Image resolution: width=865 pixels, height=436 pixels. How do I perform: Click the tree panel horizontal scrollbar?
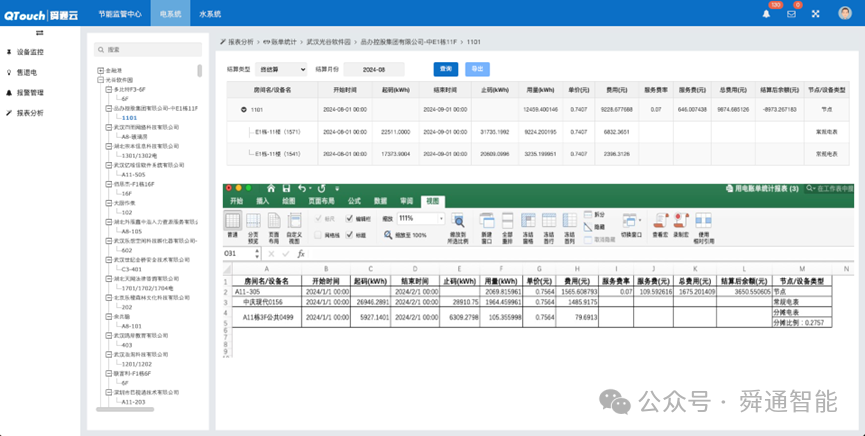pos(125,410)
